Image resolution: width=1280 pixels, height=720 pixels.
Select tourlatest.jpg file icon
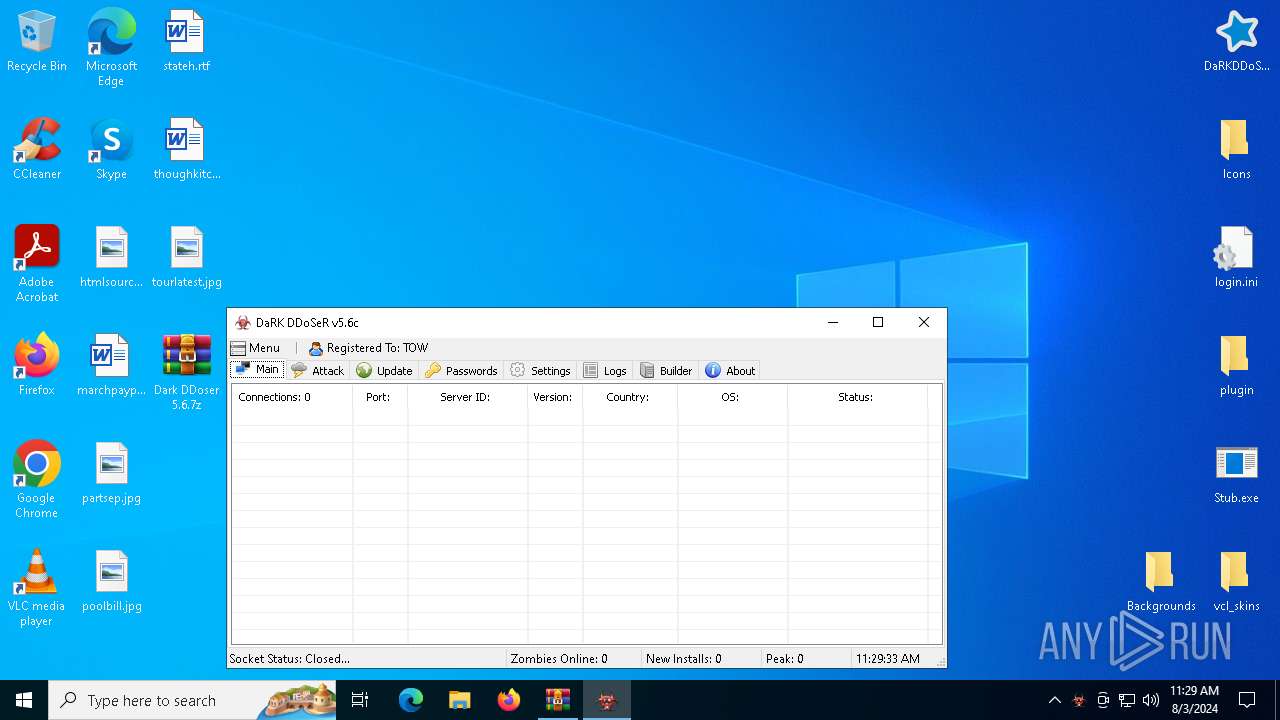(186, 258)
